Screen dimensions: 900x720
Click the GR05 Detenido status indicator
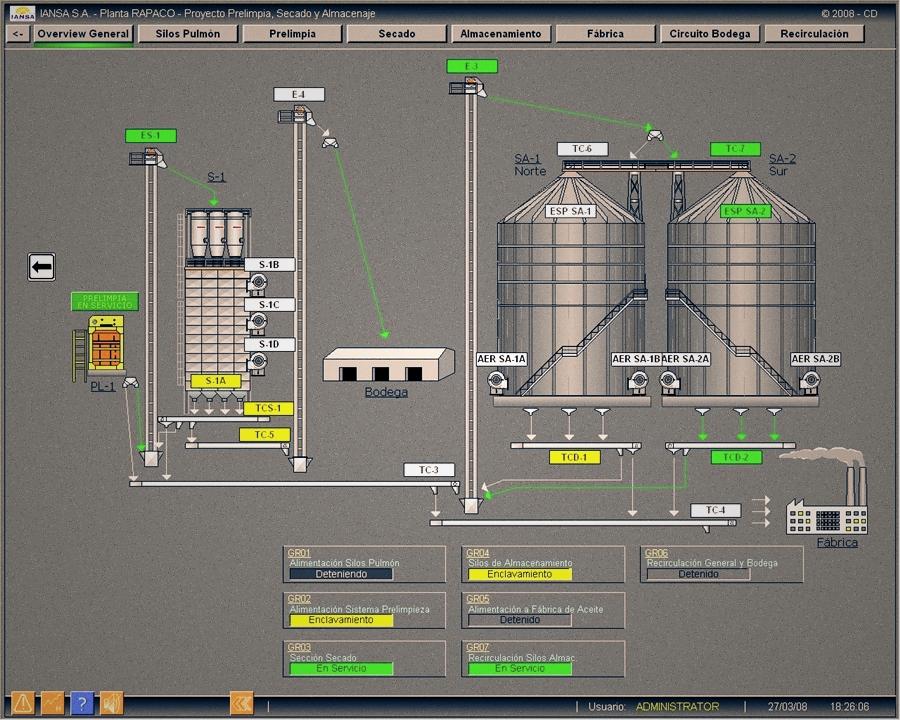(521, 620)
